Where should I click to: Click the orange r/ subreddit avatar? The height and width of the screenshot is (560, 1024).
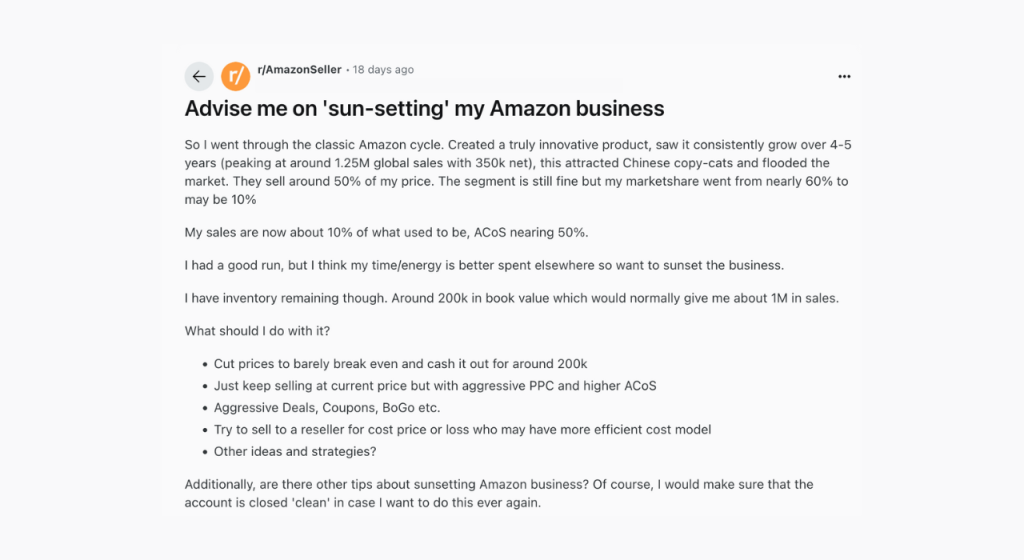pyautogui.click(x=236, y=76)
